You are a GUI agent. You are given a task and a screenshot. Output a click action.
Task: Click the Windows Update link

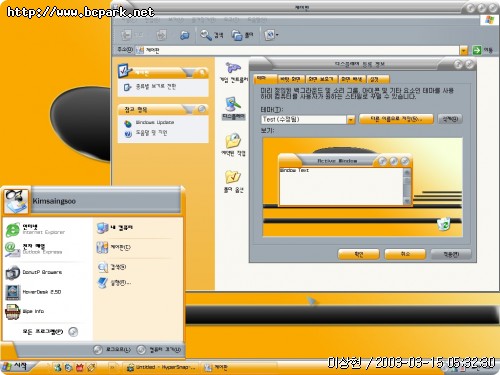[155, 122]
